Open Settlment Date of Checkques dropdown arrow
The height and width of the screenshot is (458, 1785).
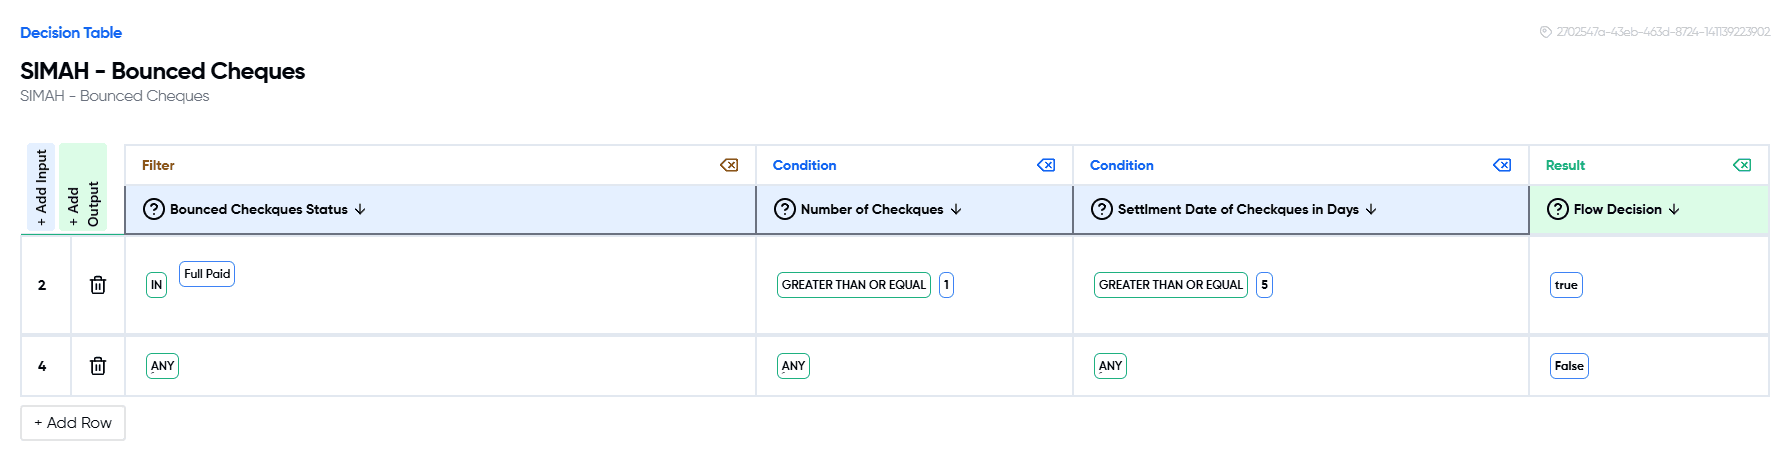(1371, 209)
